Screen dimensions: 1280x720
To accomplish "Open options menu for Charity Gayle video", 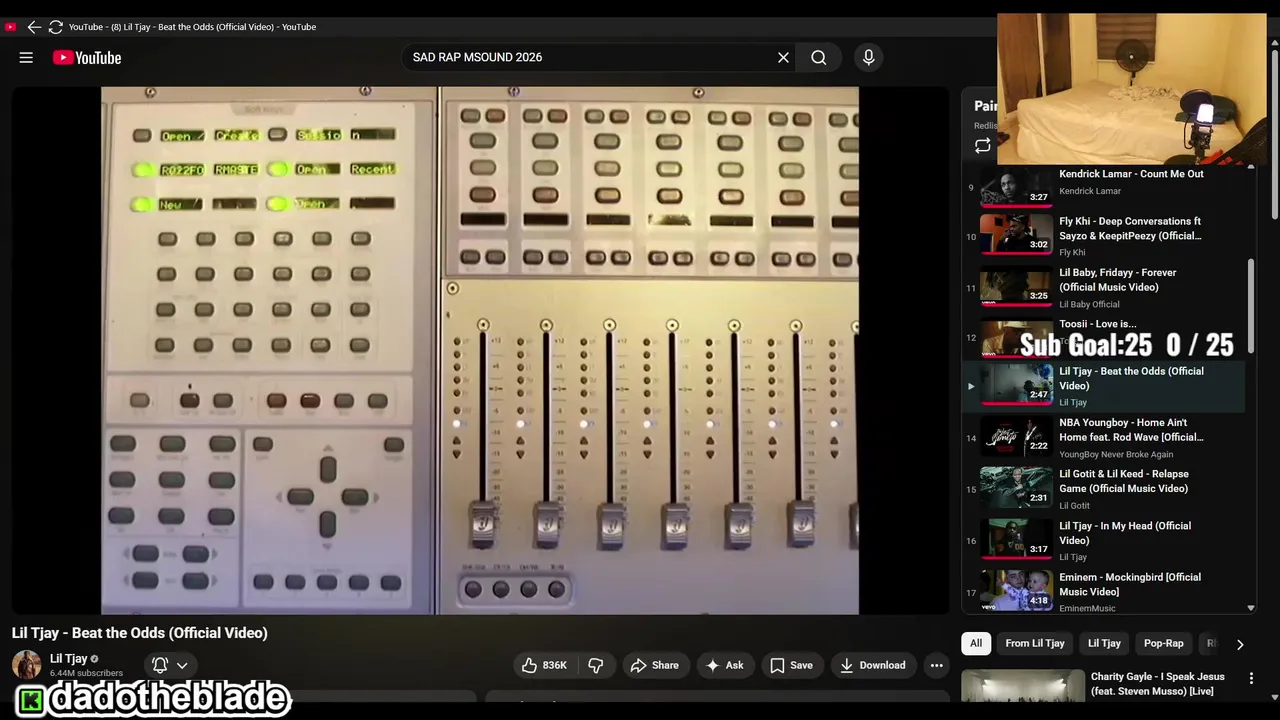I will tap(1251, 679).
